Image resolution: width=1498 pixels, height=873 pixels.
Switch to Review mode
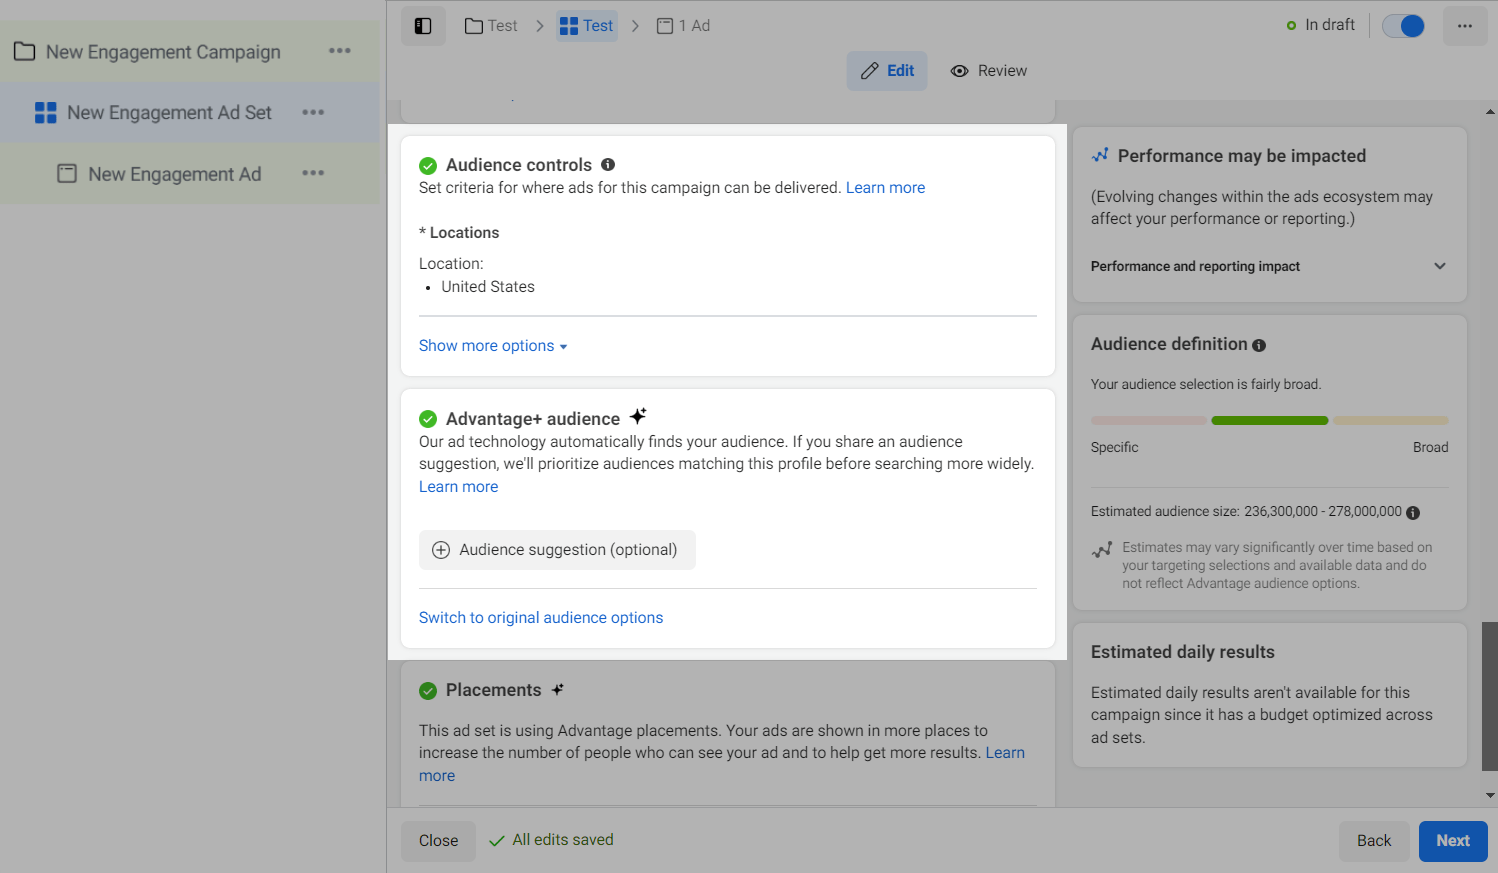989,71
